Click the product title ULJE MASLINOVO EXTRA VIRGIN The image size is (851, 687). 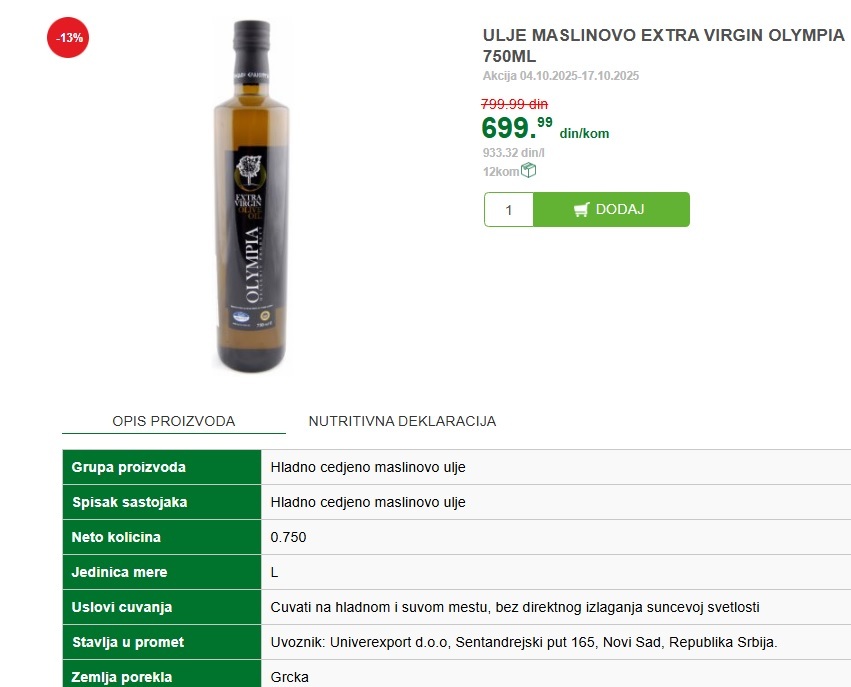(x=663, y=45)
